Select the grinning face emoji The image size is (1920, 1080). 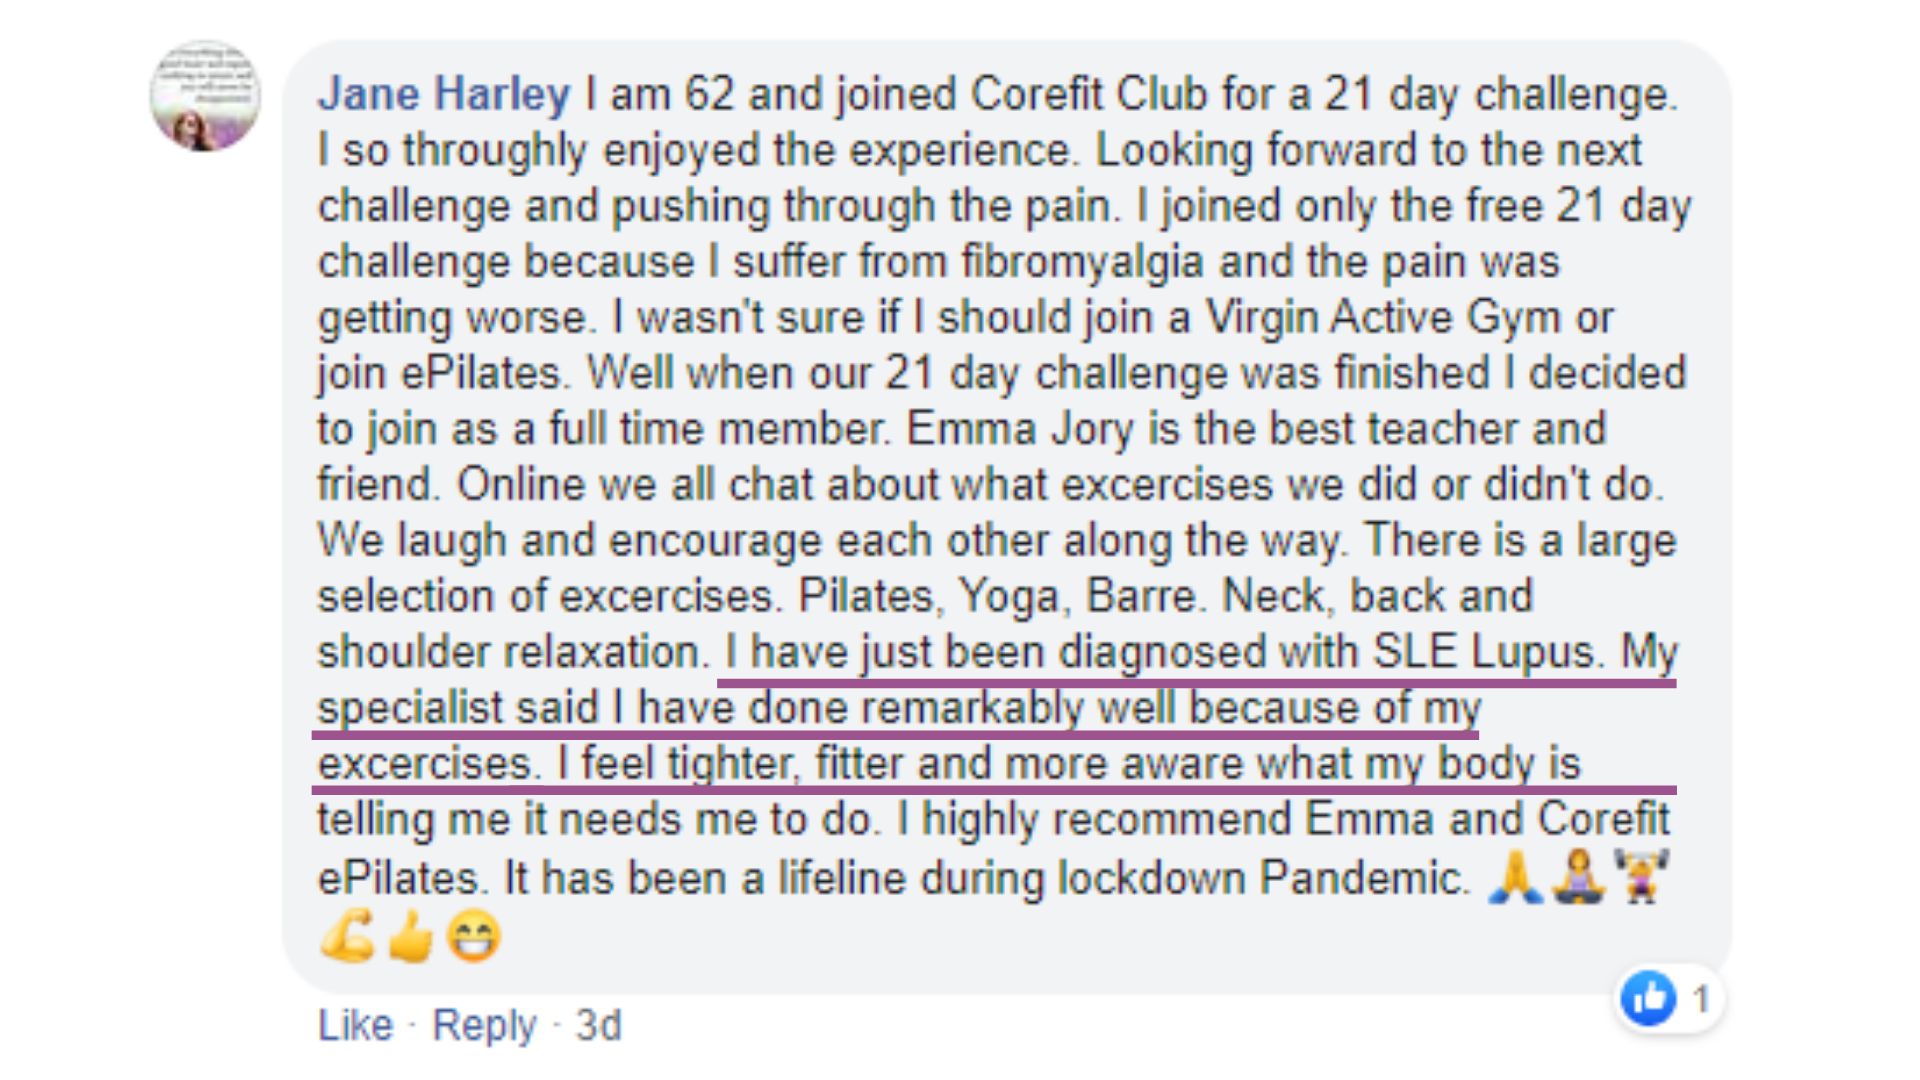474,937
